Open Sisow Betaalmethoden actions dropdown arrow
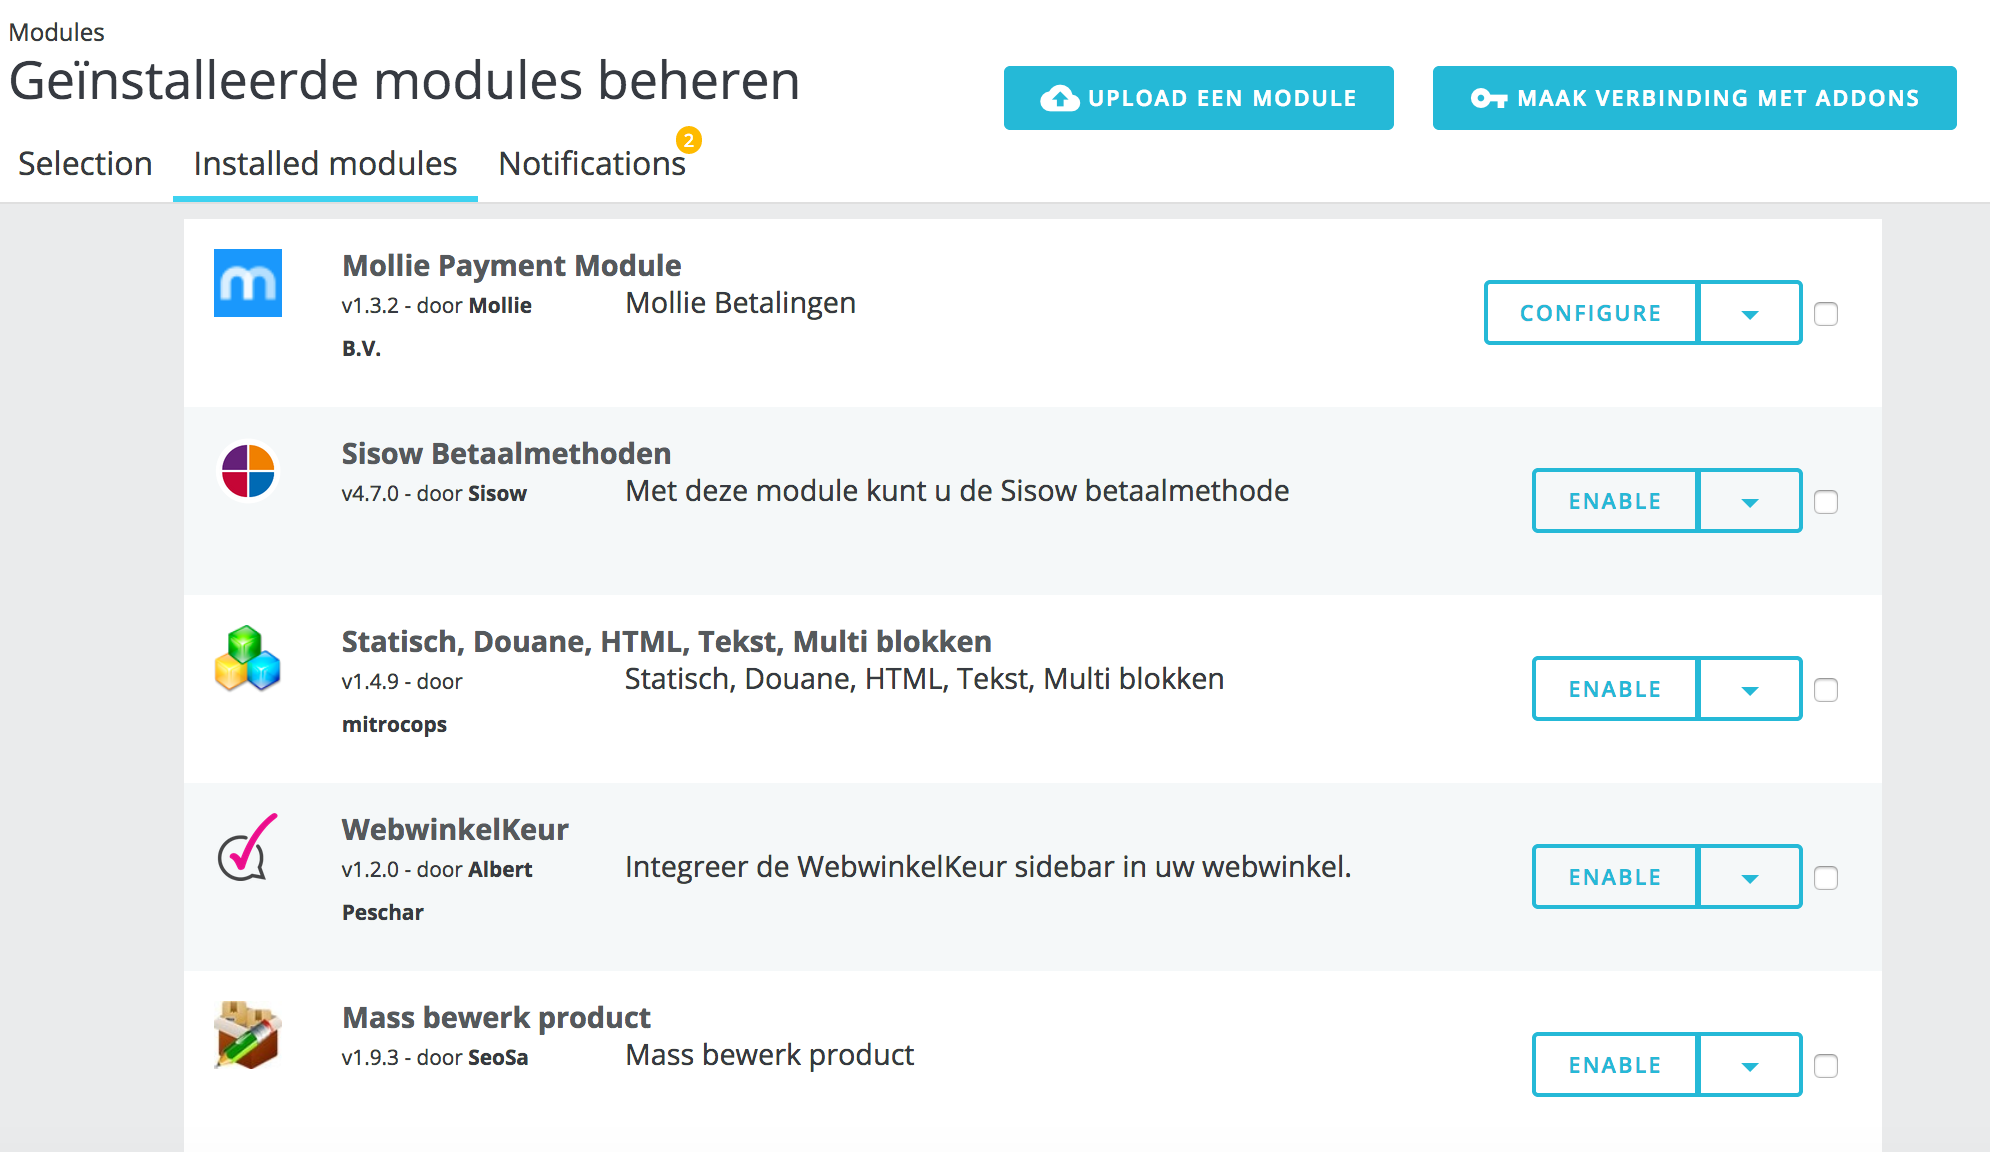The height and width of the screenshot is (1152, 1990). click(1750, 502)
